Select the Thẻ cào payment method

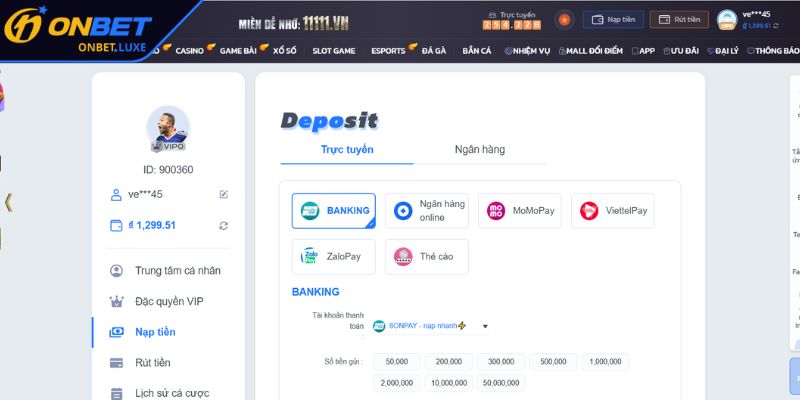pos(427,257)
